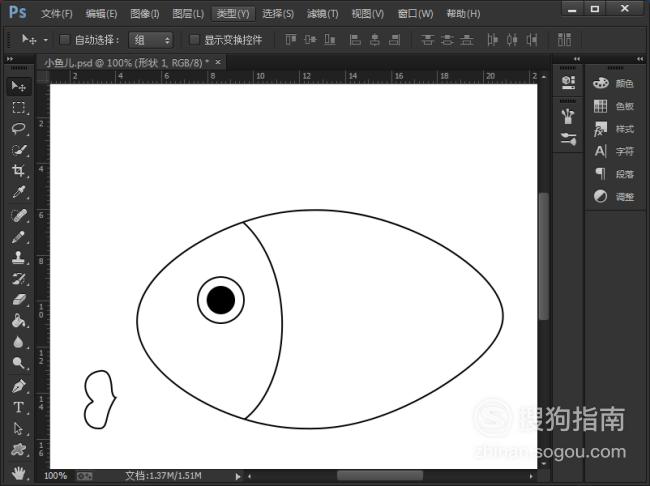Screen dimensions: 650x486
Task: Open the 样式 styles panel
Action: tap(613, 129)
